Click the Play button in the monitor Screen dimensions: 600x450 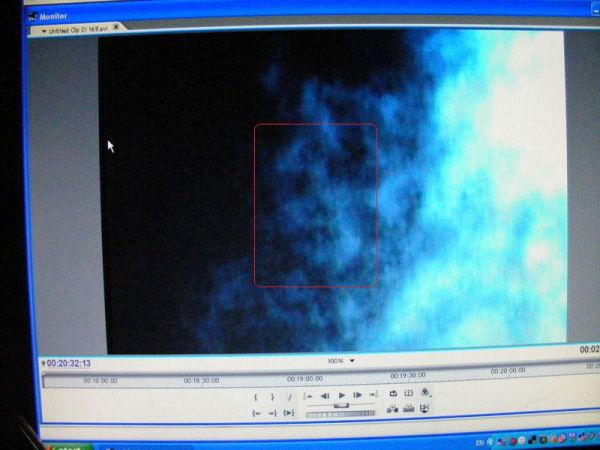tap(342, 395)
